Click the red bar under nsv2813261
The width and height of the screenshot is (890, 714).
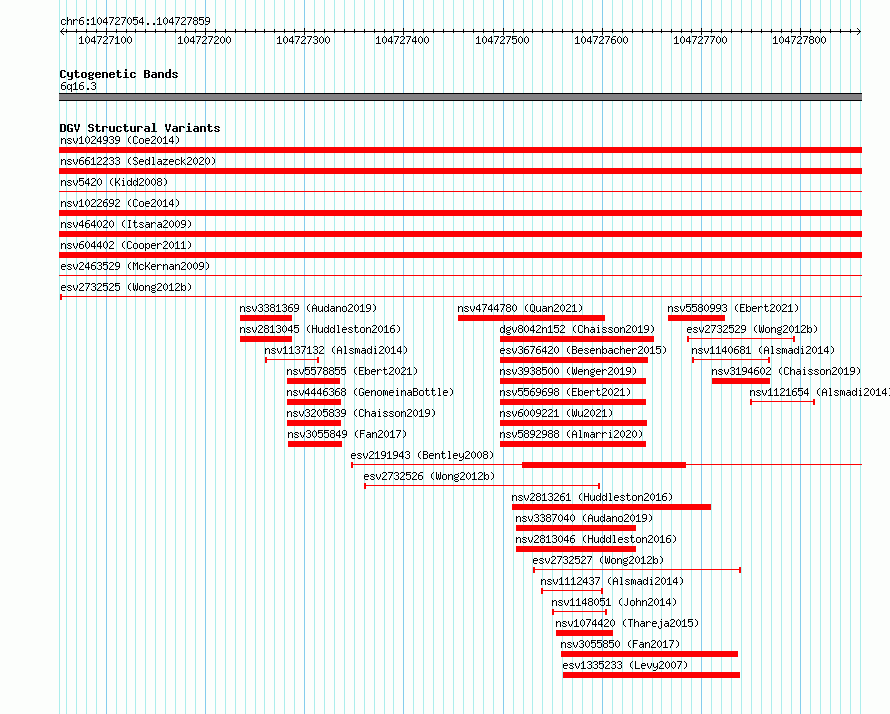click(x=611, y=507)
